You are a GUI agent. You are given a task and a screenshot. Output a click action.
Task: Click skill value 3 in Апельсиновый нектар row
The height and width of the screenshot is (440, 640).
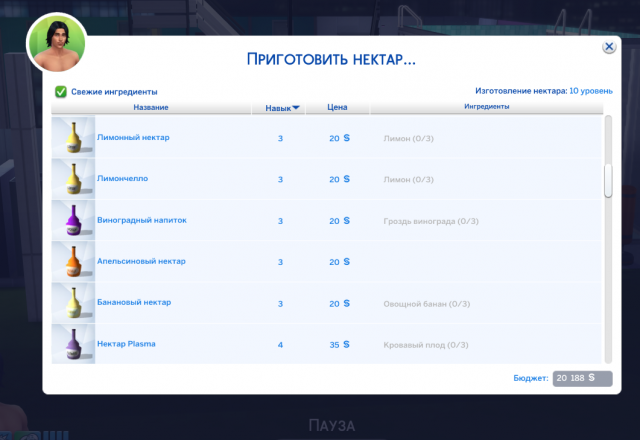[280, 262]
